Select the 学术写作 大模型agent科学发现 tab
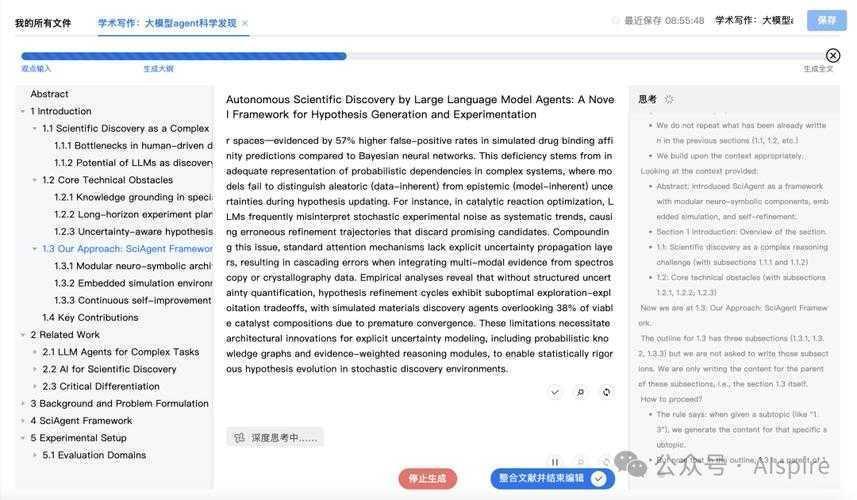This screenshot has width=857, height=500. [166, 23]
